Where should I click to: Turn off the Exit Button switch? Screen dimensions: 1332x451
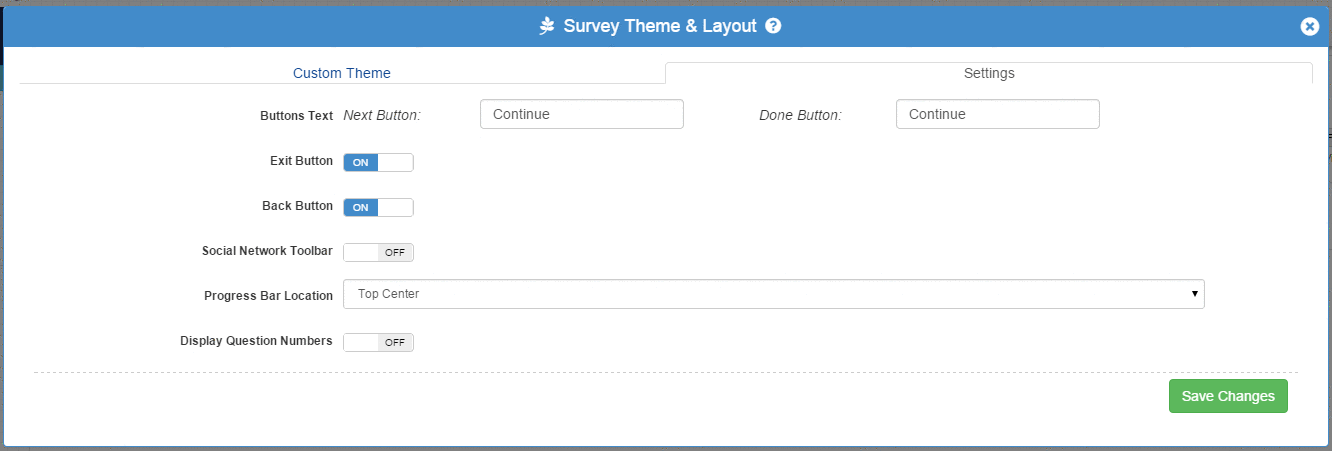[x=378, y=162]
